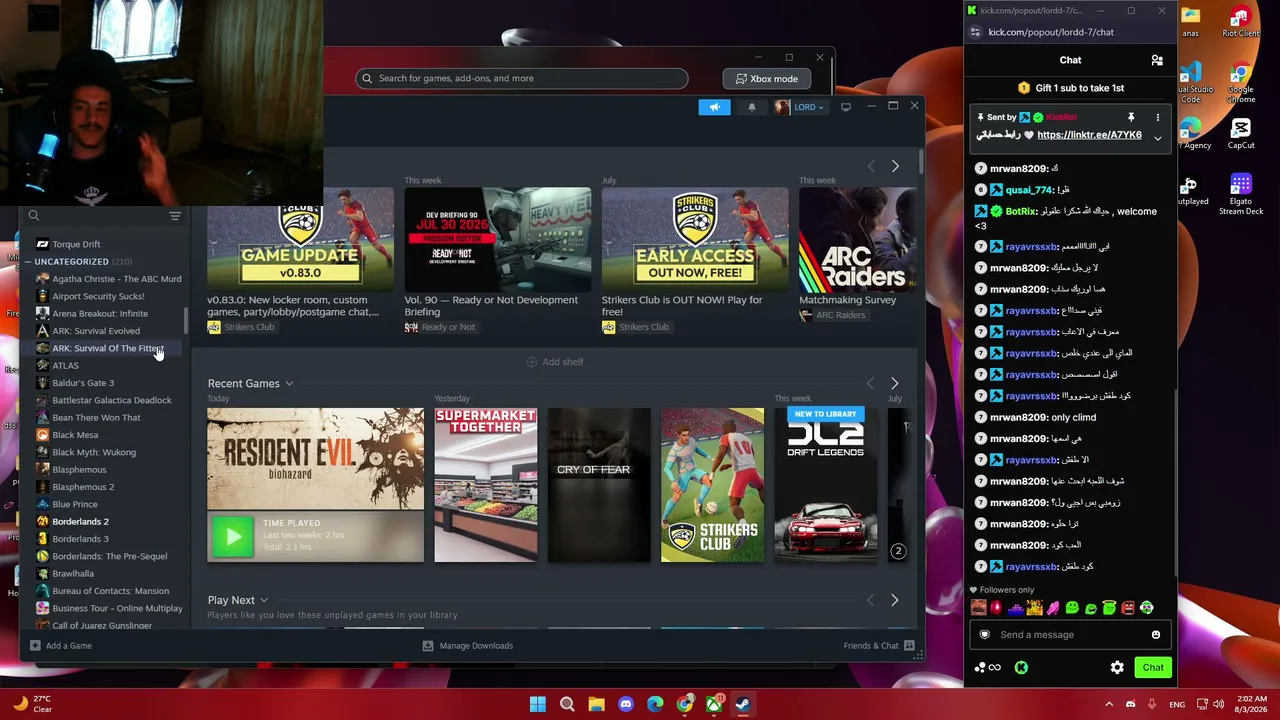
Task: Select Borderlands 2 in library list
Action: coord(80,522)
